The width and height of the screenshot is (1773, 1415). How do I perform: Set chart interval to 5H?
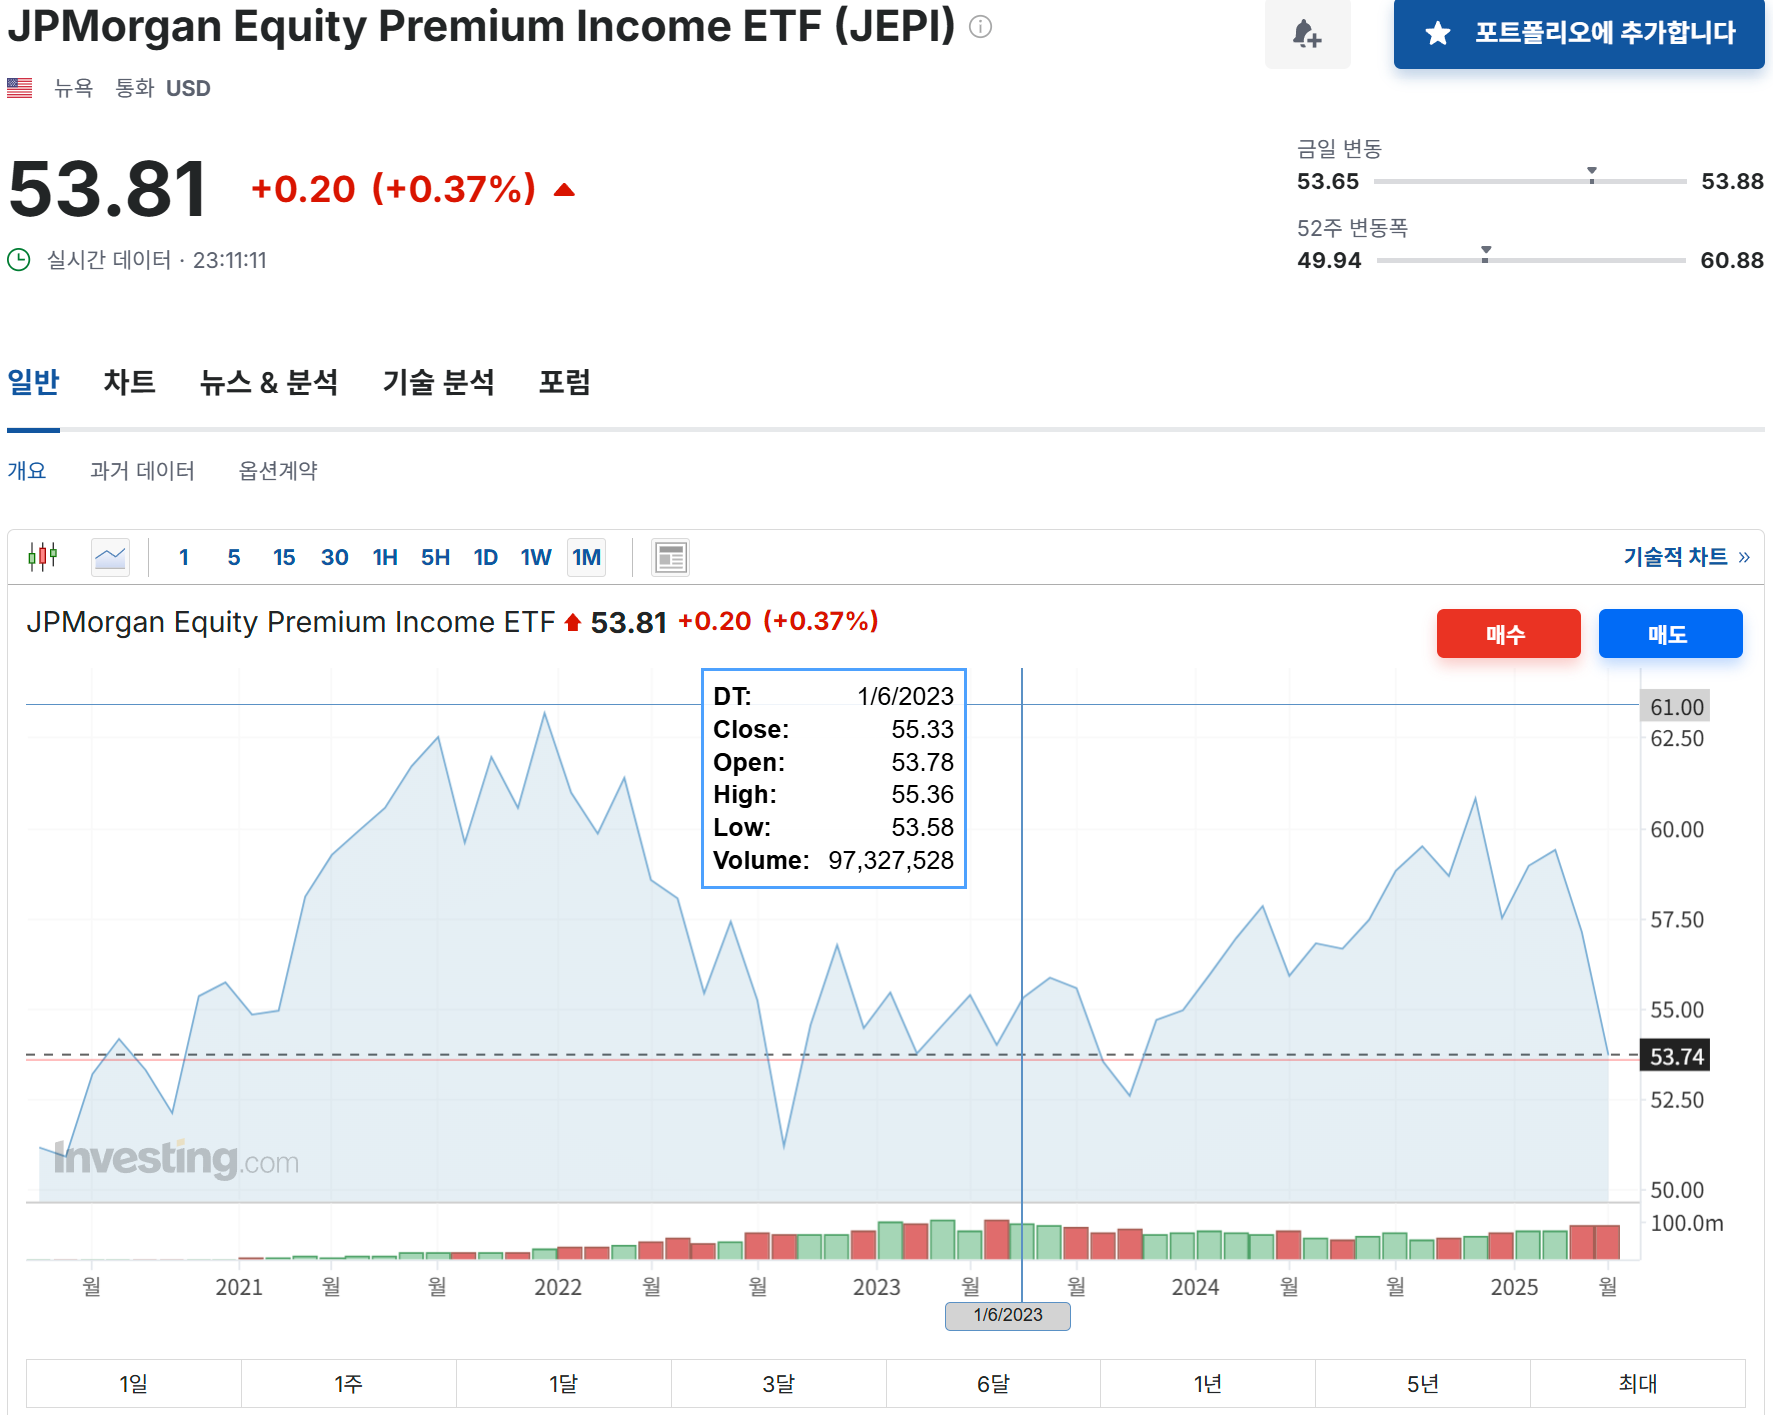(x=435, y=557)
